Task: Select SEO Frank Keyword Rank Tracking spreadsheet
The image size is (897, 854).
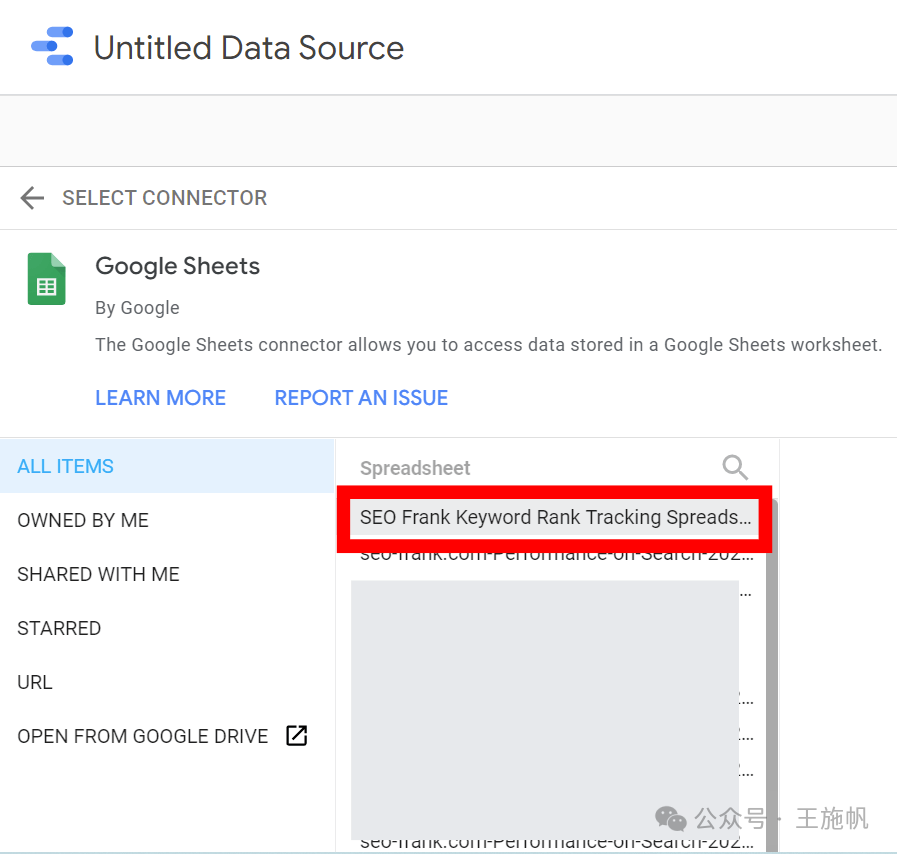Action: [555, 517]
